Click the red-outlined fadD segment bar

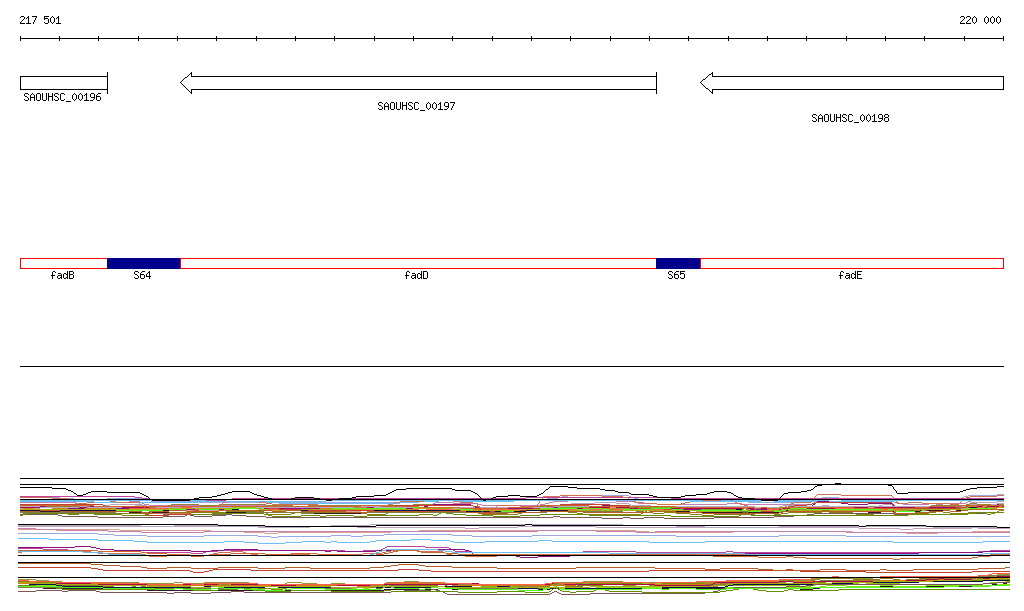point(418,263)
